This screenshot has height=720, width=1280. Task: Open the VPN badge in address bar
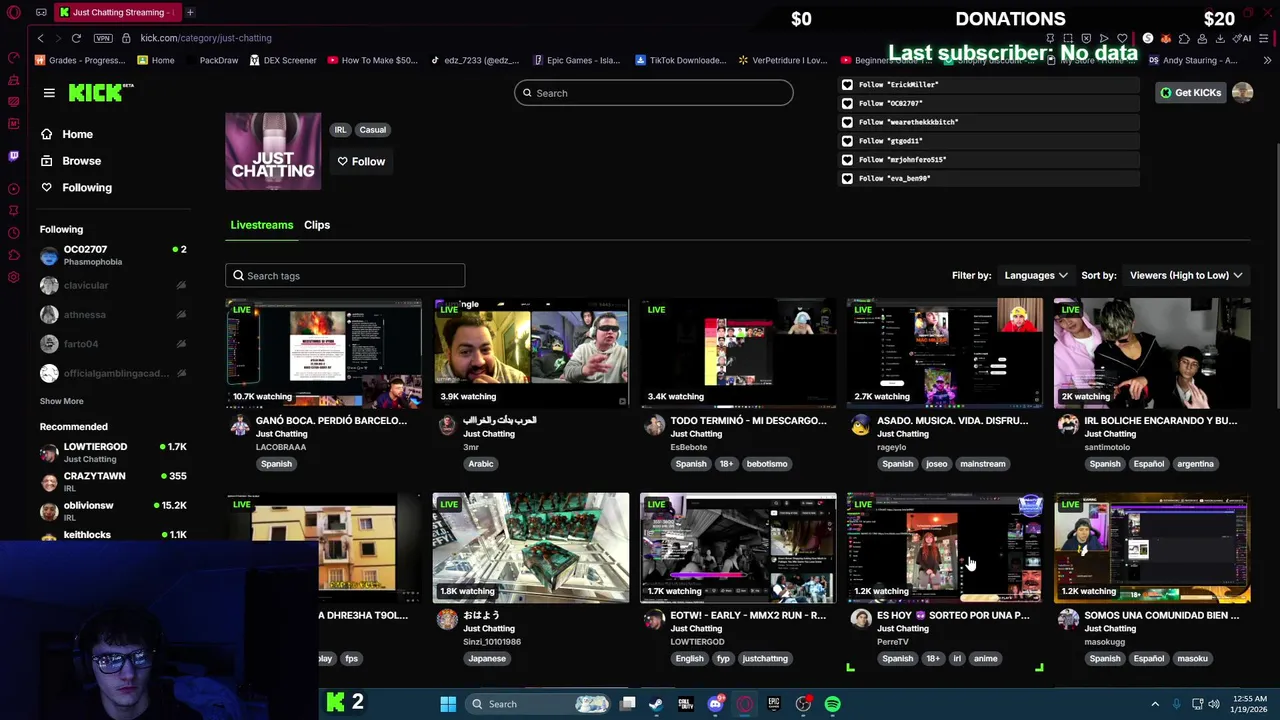point(103,38)
